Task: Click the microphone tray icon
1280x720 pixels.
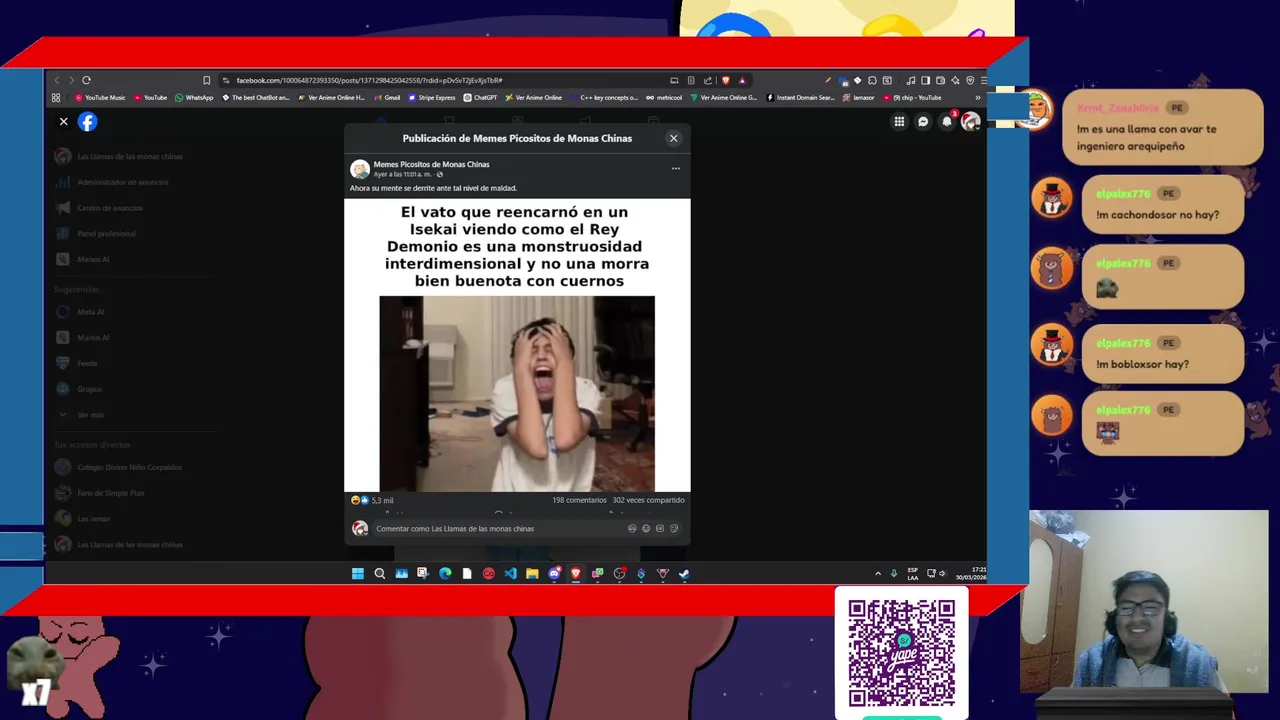Action: tap(894, 574)
